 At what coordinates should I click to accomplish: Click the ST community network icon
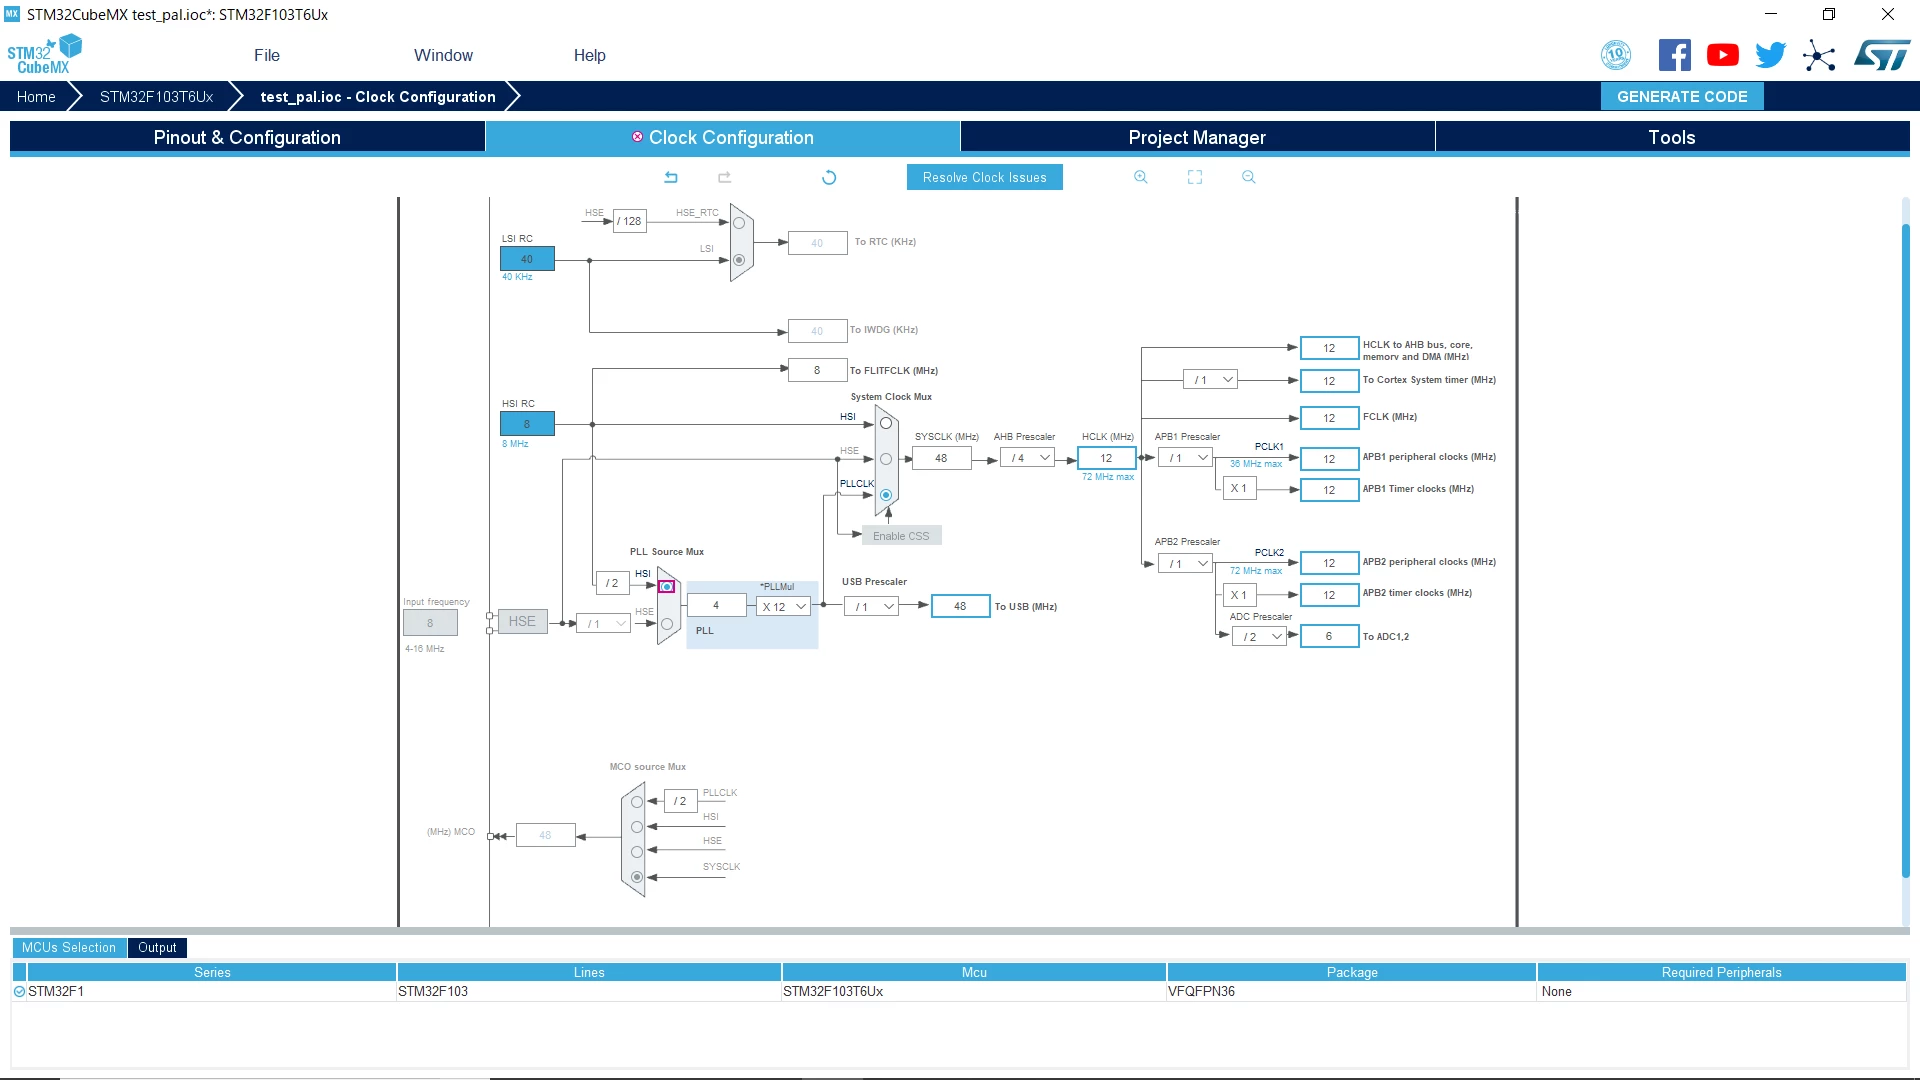[1819, 55]
